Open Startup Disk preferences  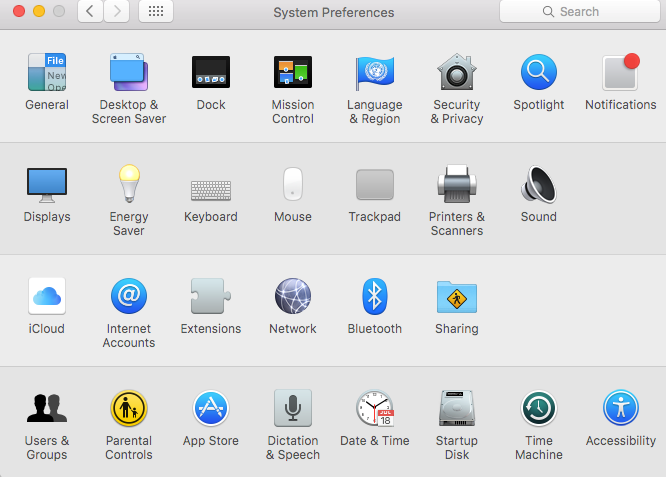(457, 408)
